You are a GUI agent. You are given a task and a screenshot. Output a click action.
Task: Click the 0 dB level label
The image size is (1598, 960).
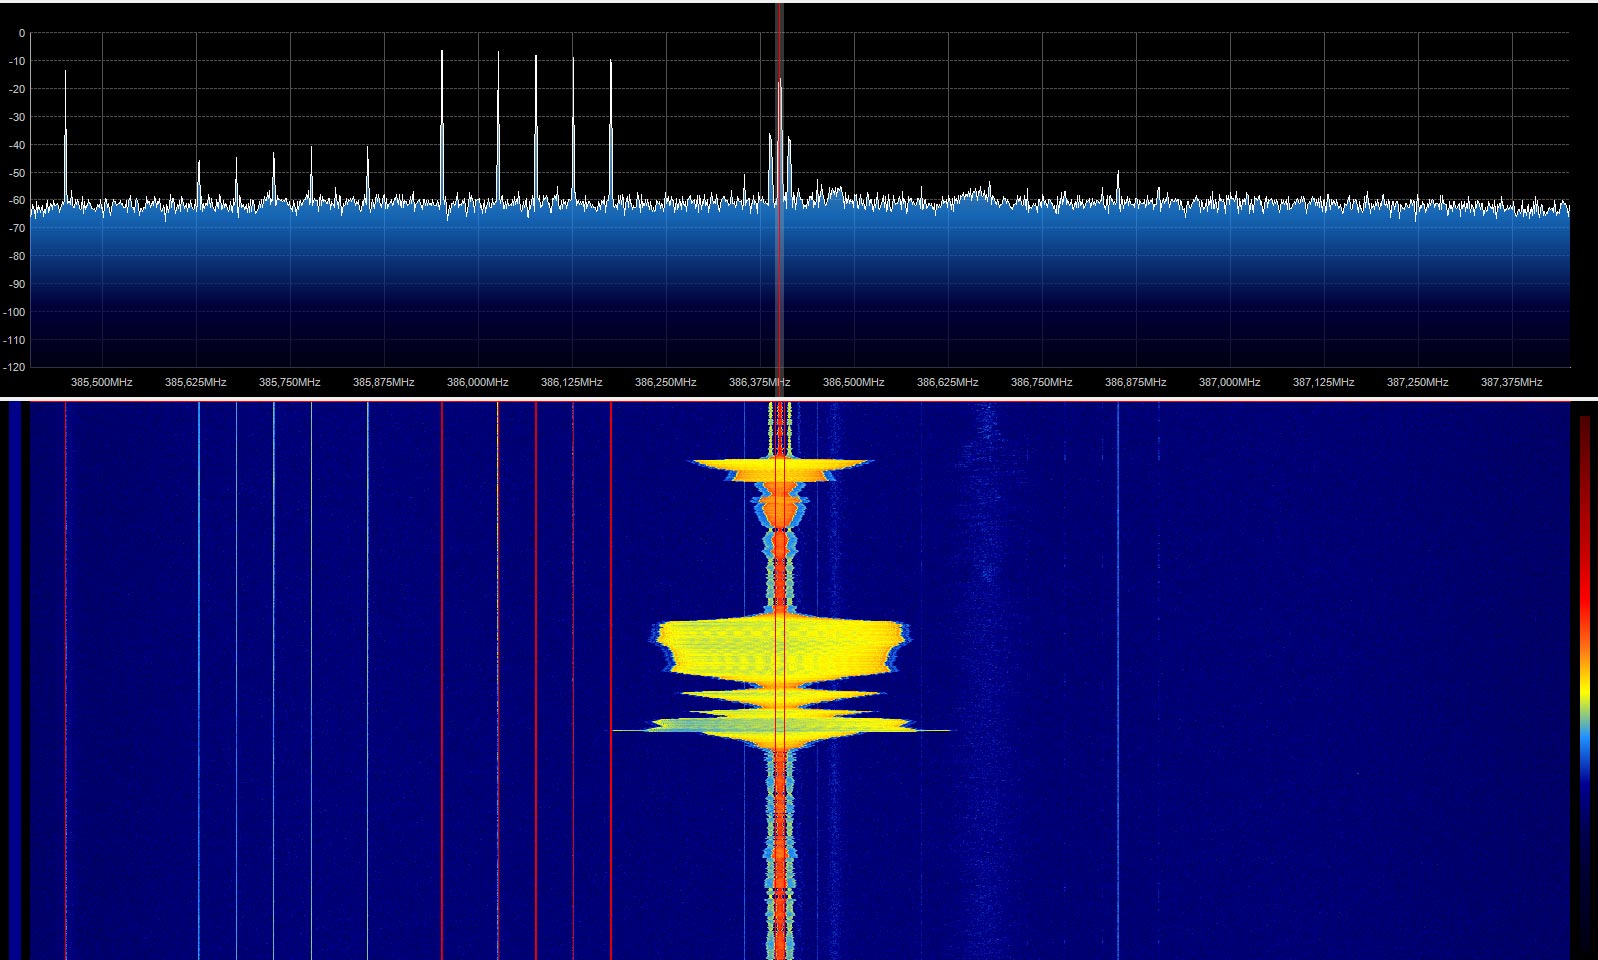[x=22, y=33]
